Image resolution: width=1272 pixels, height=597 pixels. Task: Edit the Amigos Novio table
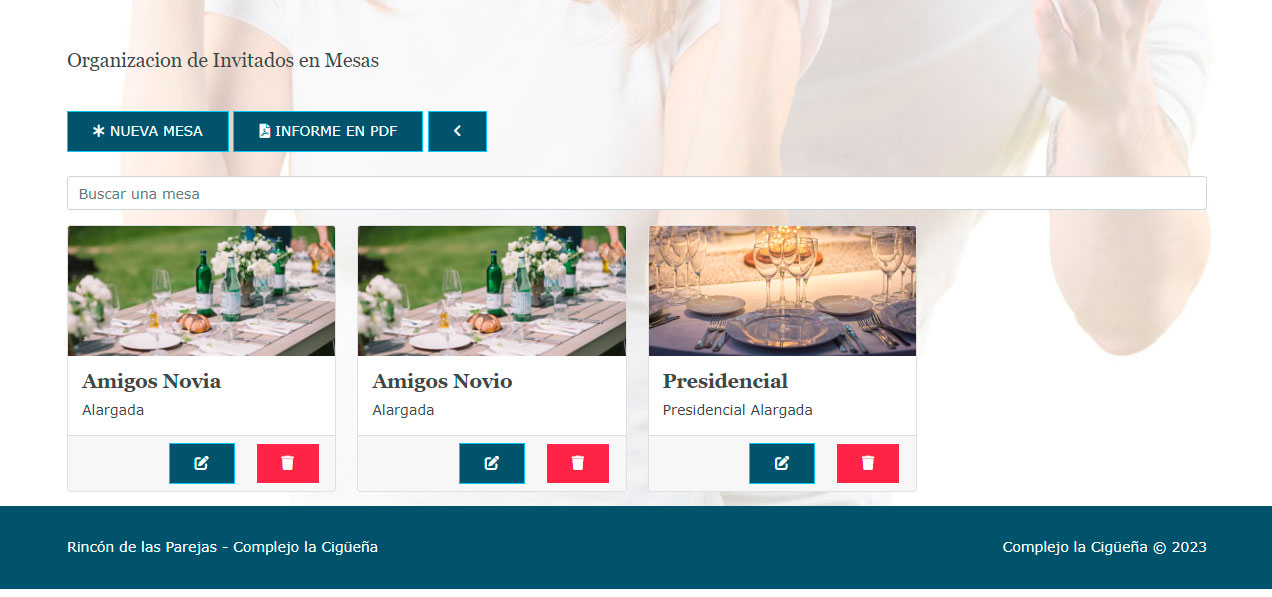[492, 463]
